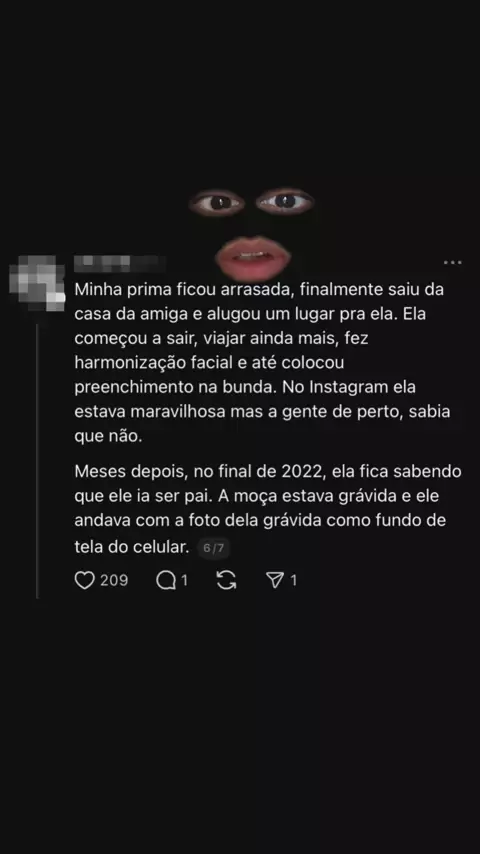The image size is (480, 854).
Task: Tap the share count beside paper plane
Action: pos(294,581)
